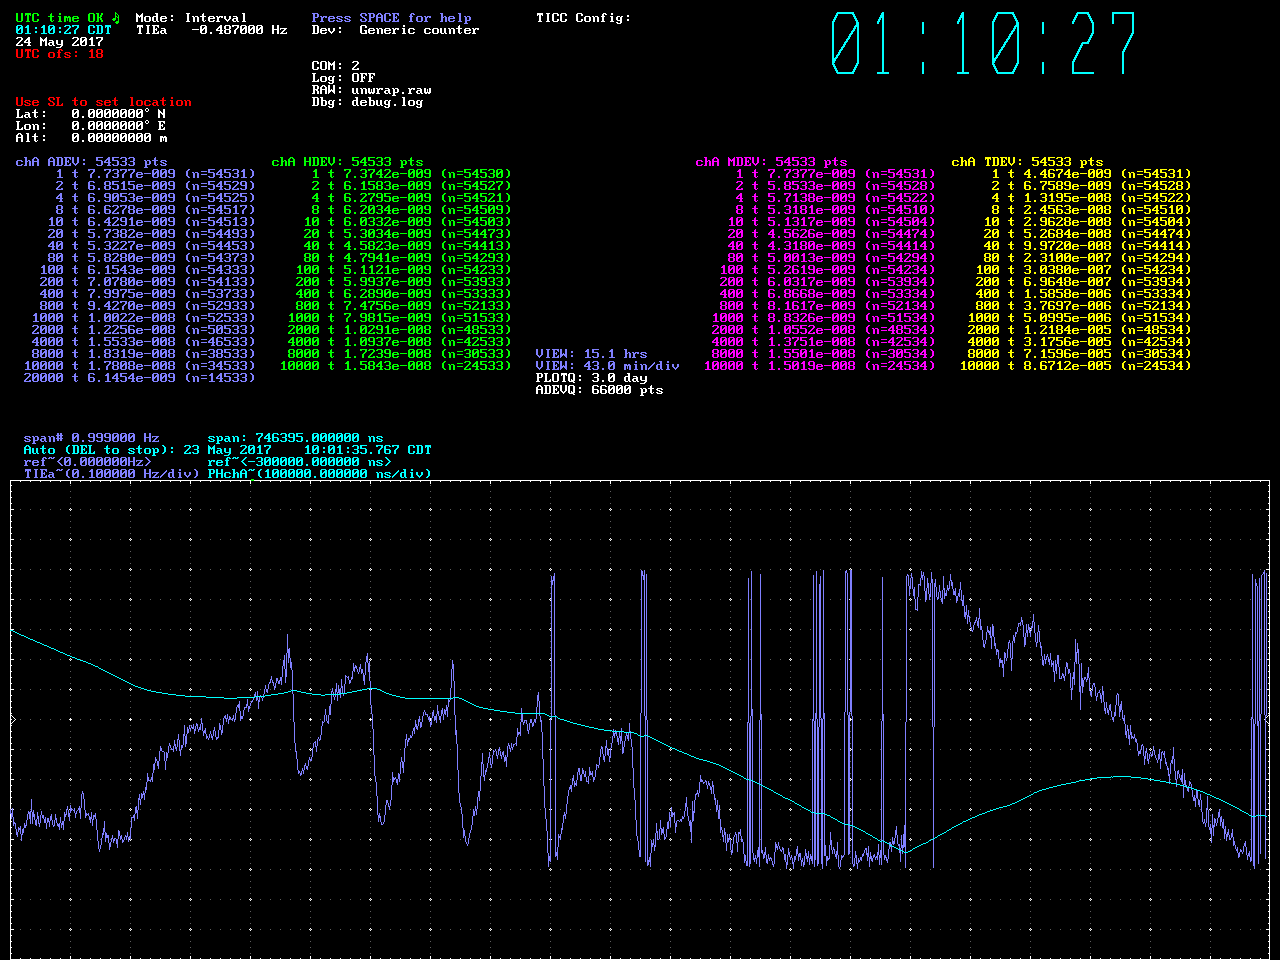Click 'span# 0.999000 Hz' plot label
Screen dimensions: 1280x960
click(x=91, y=438)
